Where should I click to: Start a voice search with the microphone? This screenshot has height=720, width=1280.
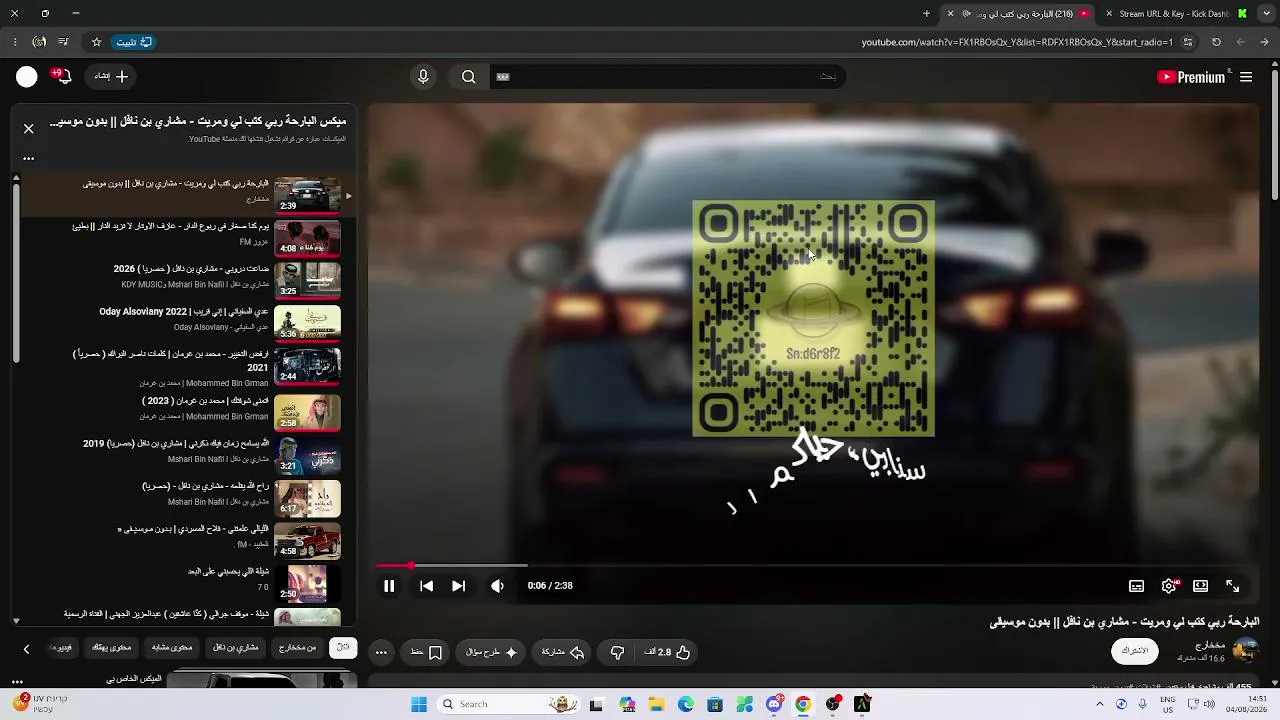pos(423,77)
